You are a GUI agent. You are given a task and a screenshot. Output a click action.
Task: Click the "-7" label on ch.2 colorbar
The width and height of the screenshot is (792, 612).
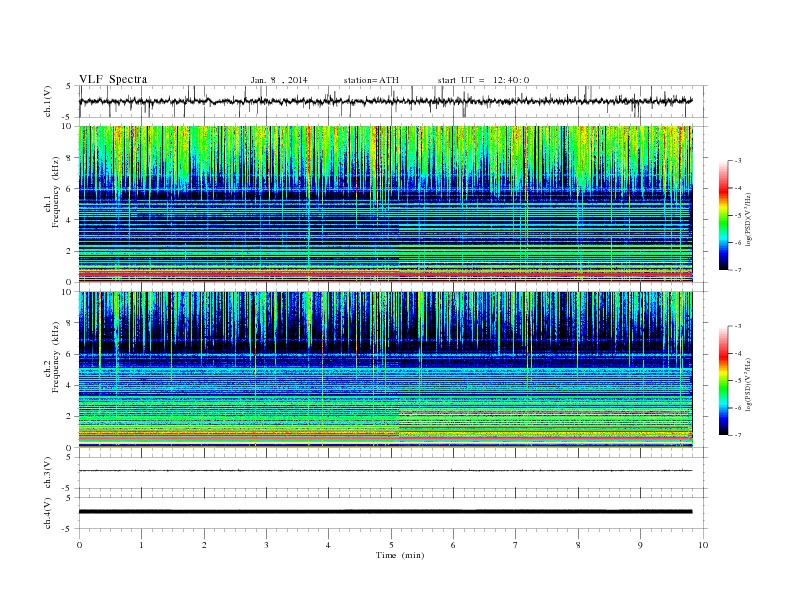tap(738, 435)
